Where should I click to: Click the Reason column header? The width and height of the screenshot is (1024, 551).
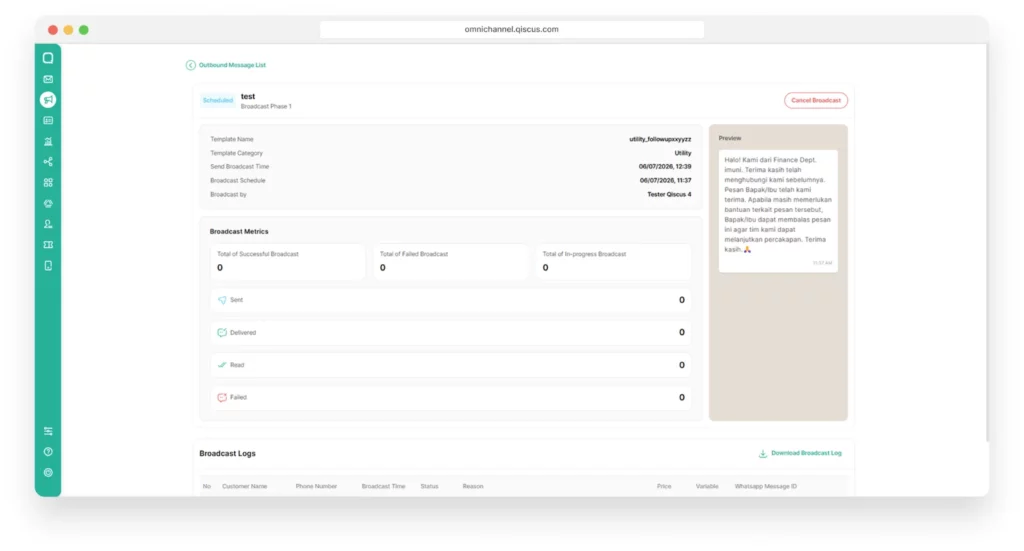[x=473, y=486]
